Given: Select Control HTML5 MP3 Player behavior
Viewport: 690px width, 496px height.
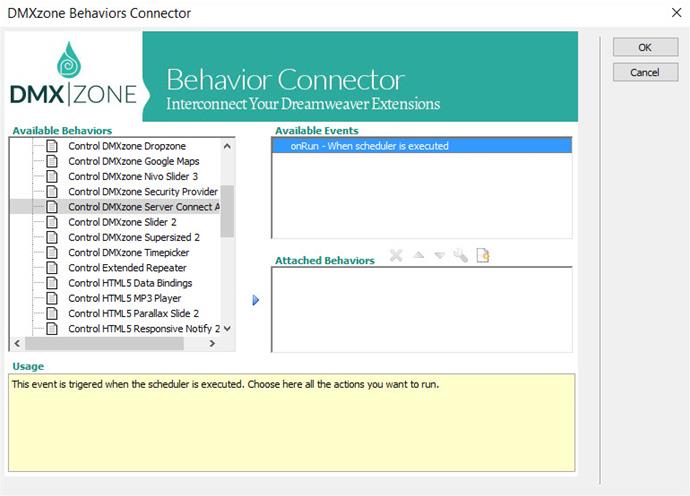Looking at the screenshot, I should (125, 298).
